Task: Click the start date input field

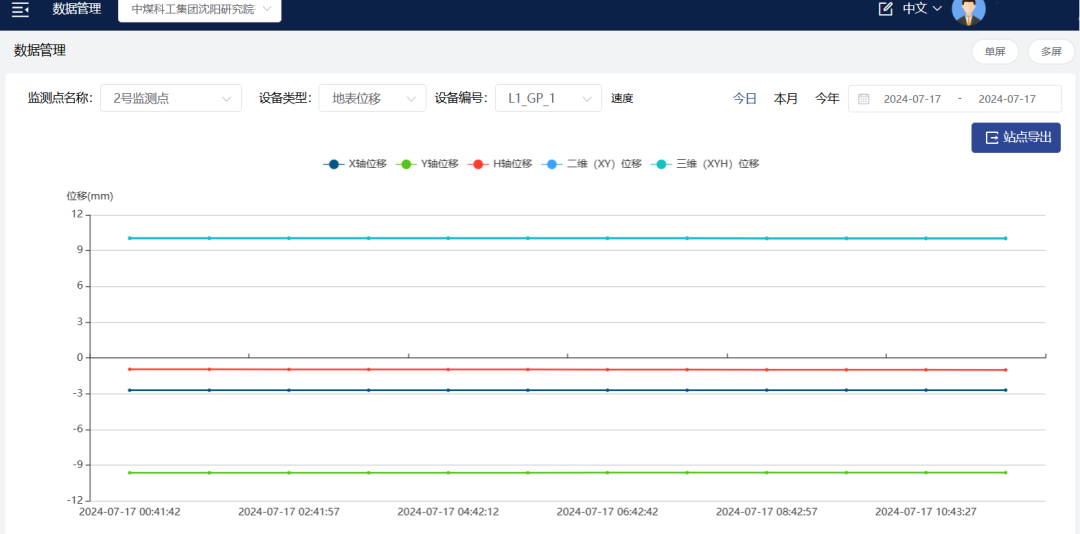Action: (912, 99)
